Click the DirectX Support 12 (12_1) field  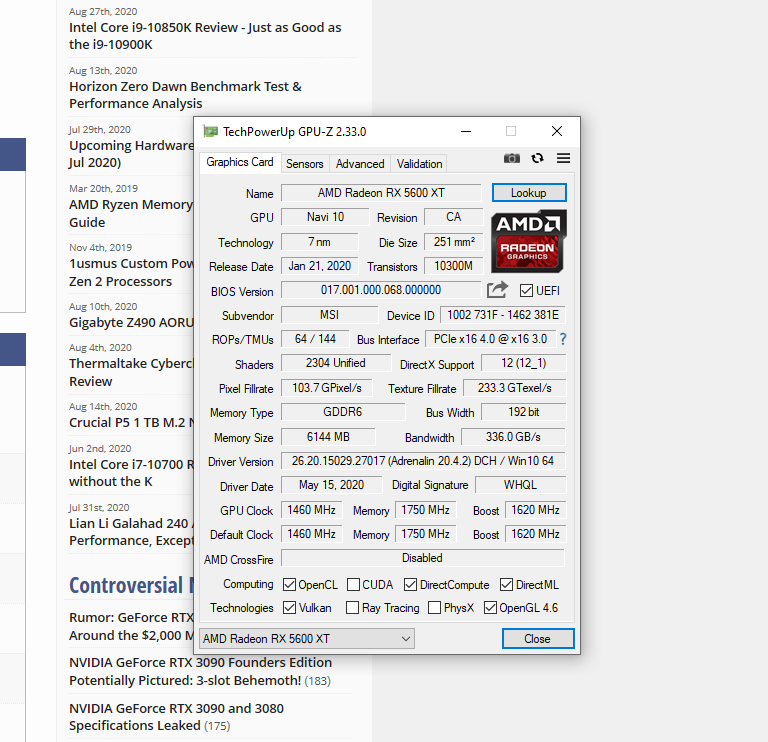coord(524,363)
